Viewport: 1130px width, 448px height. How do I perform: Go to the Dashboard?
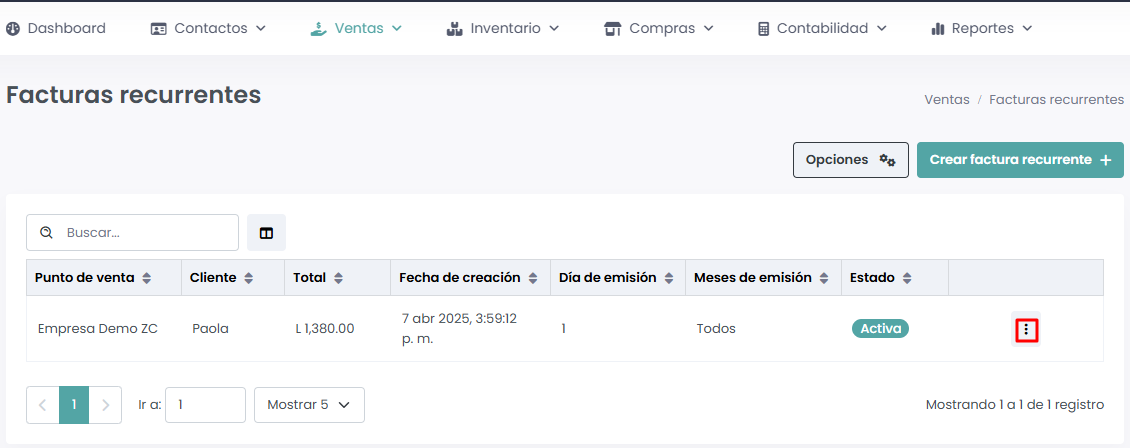(x=56, y=28)
